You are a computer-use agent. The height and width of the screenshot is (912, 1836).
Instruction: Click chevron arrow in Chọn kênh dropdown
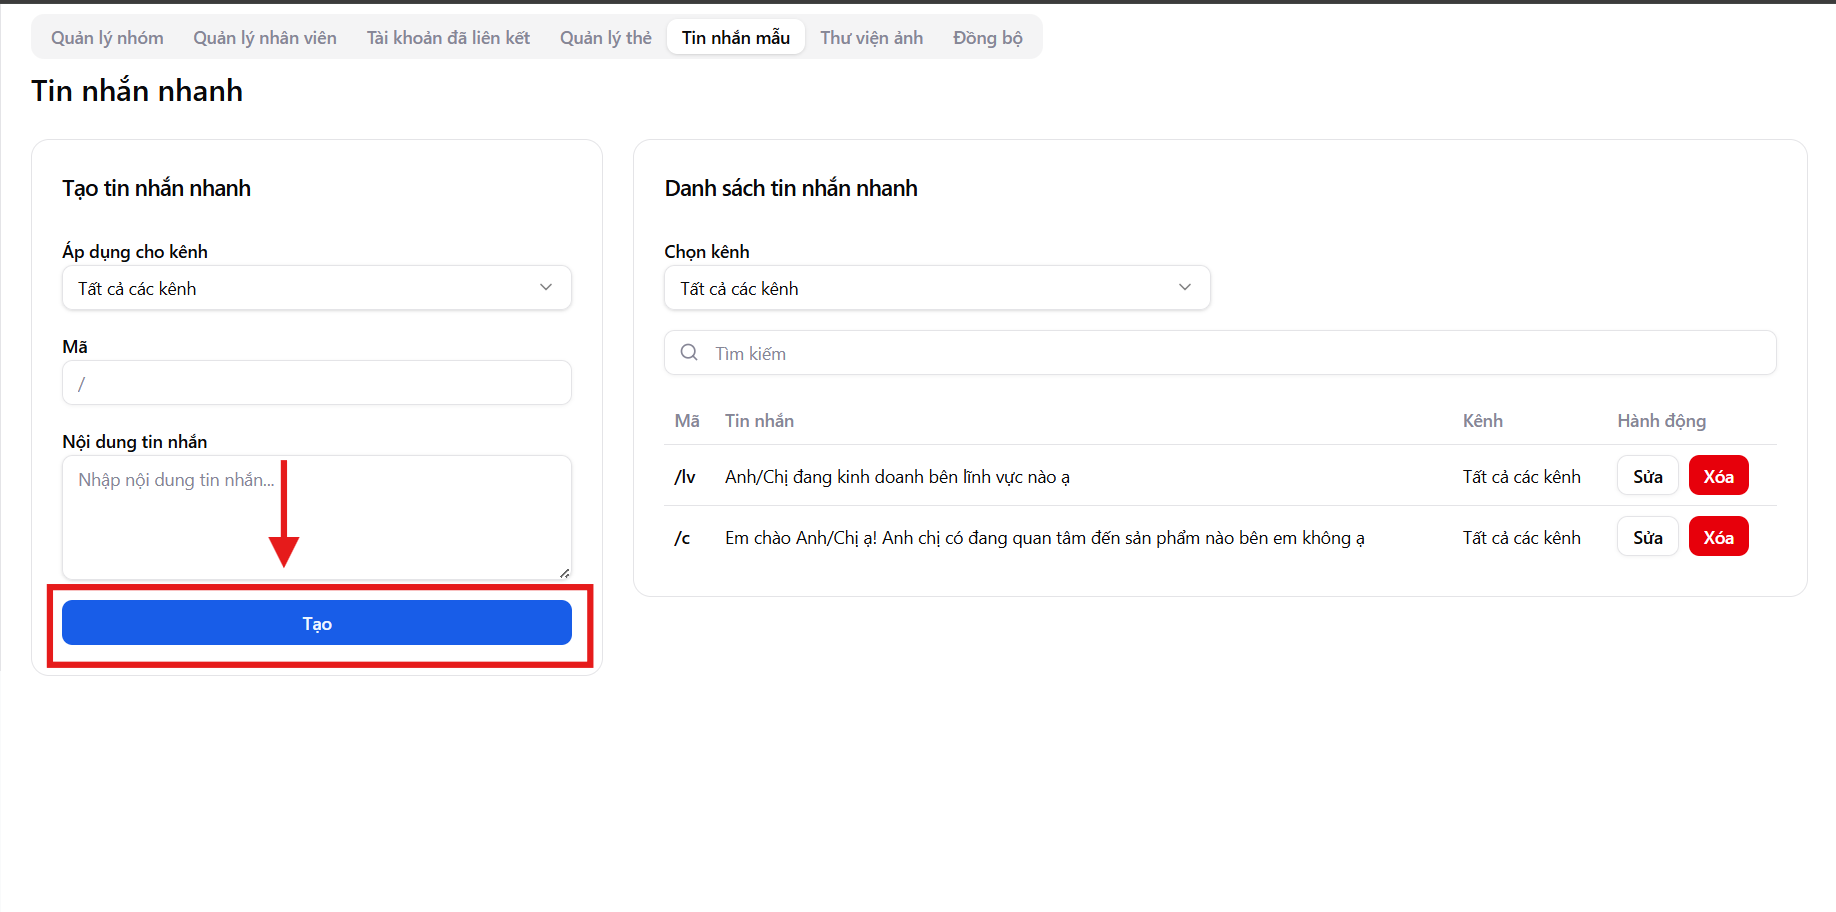[1185, 288]
